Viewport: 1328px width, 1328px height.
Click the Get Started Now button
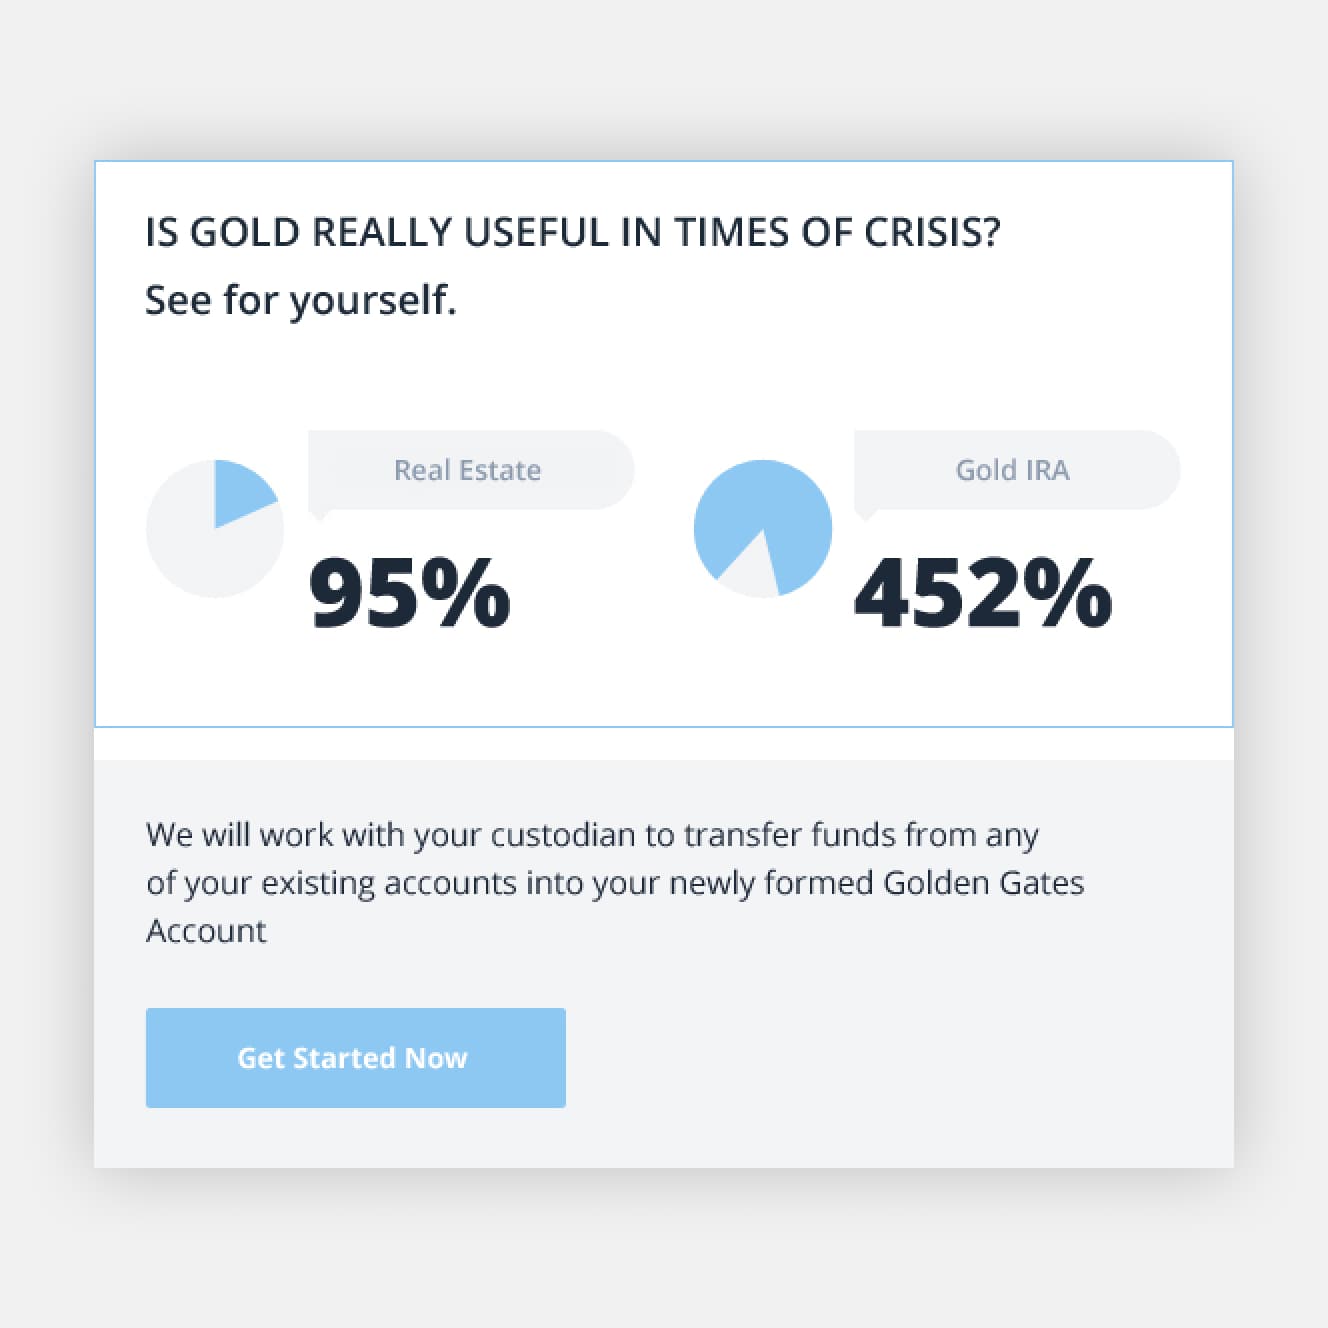click(x=356, y=1058)
